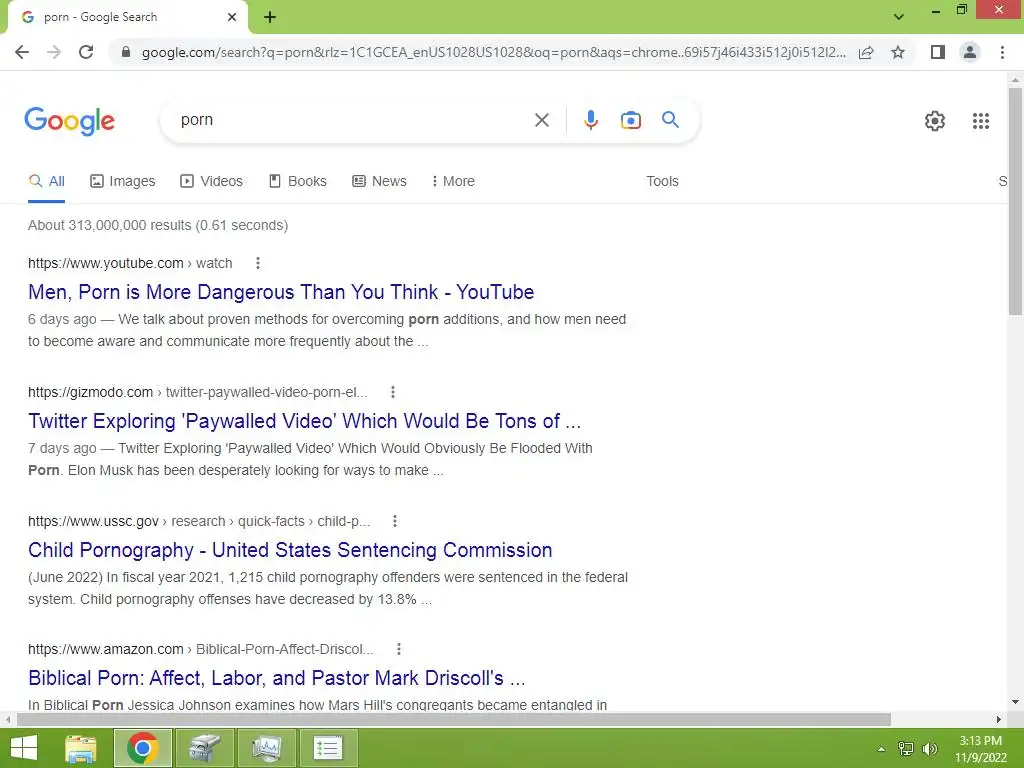Click the browser forward arrow
The width and height of the screenshot is (1024, 768).
coord(54,52)
